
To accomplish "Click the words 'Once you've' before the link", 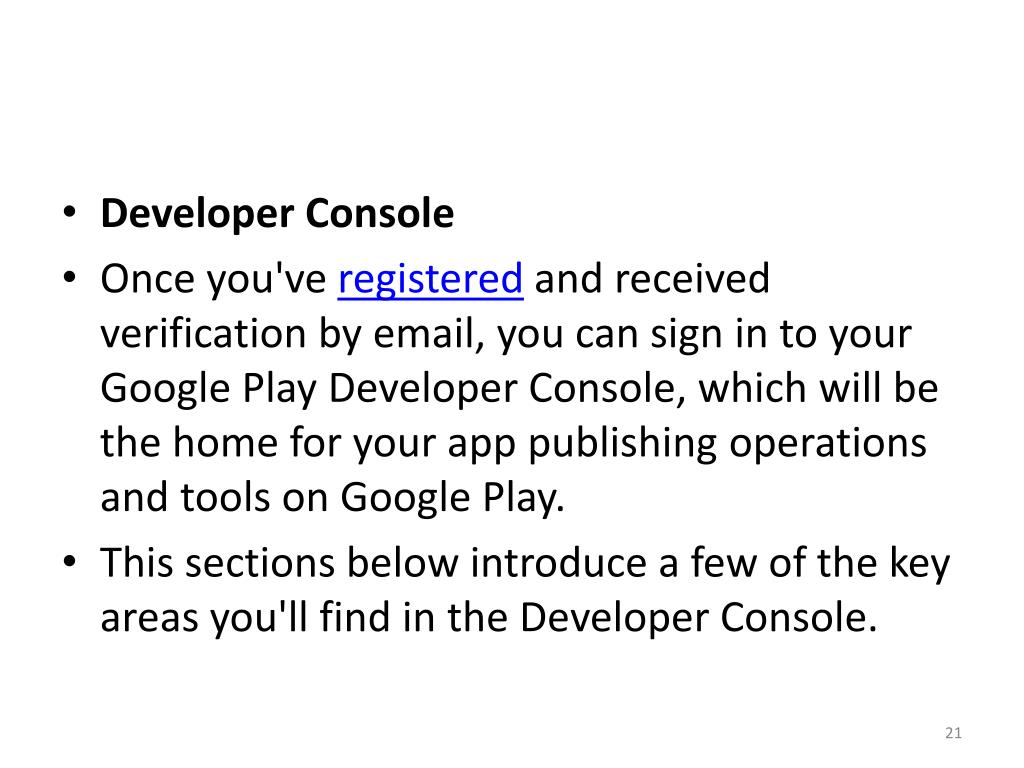I will (213, 280).
